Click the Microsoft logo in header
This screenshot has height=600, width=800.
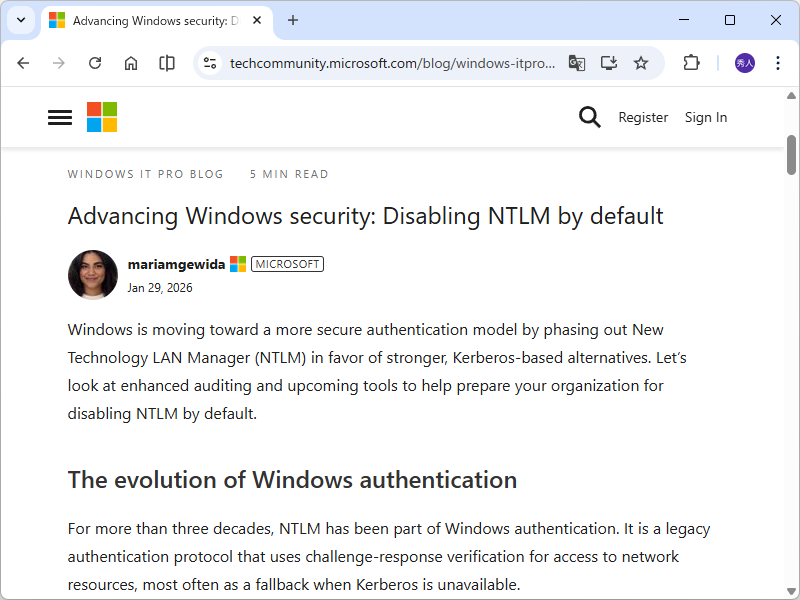102,117
